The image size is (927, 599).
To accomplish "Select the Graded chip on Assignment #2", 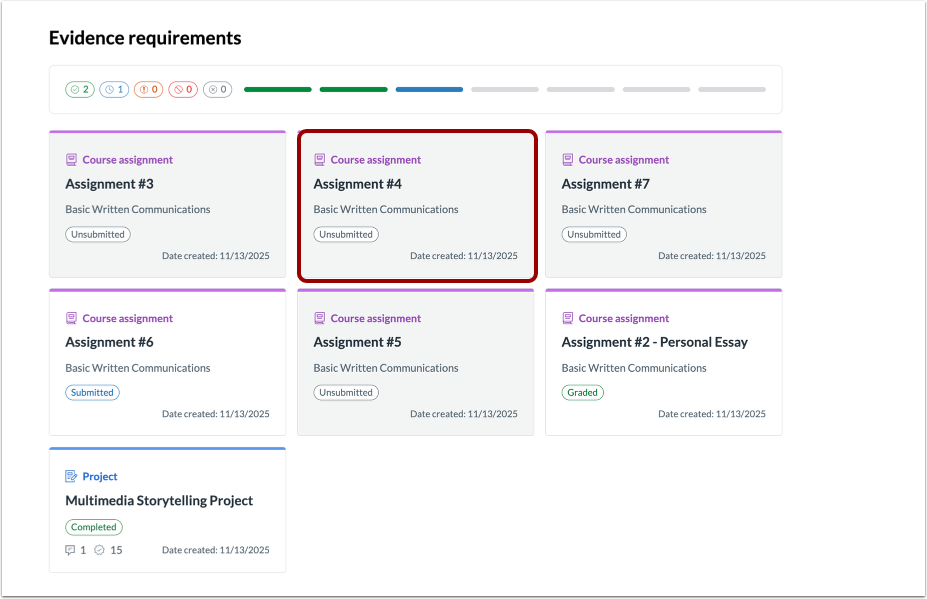I will tap(582, 392).
